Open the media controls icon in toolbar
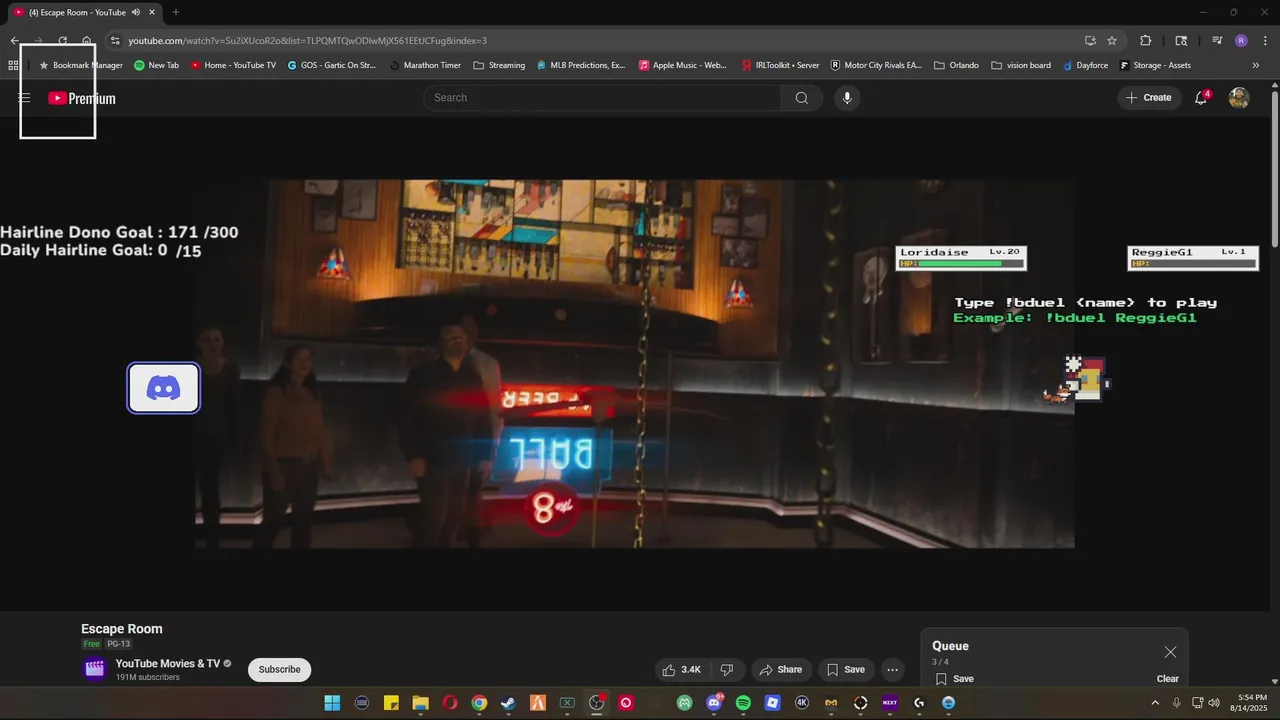 [x=1217, y=41]
